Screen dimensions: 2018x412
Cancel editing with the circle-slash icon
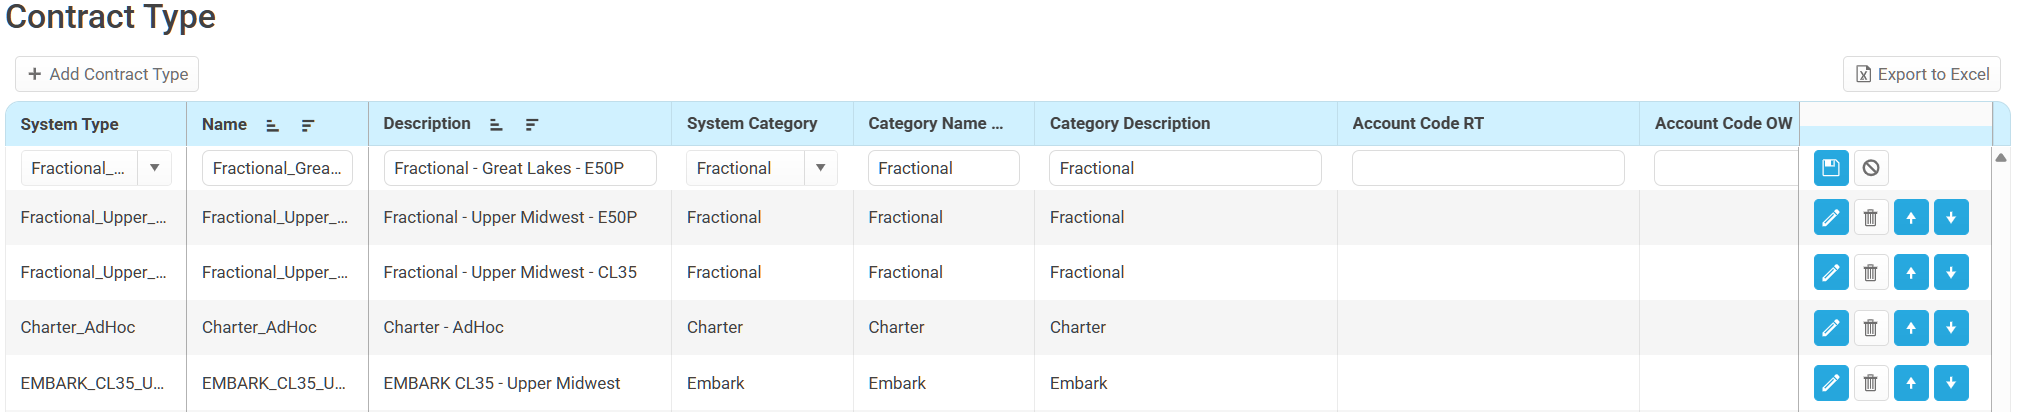pos(1870,168)
